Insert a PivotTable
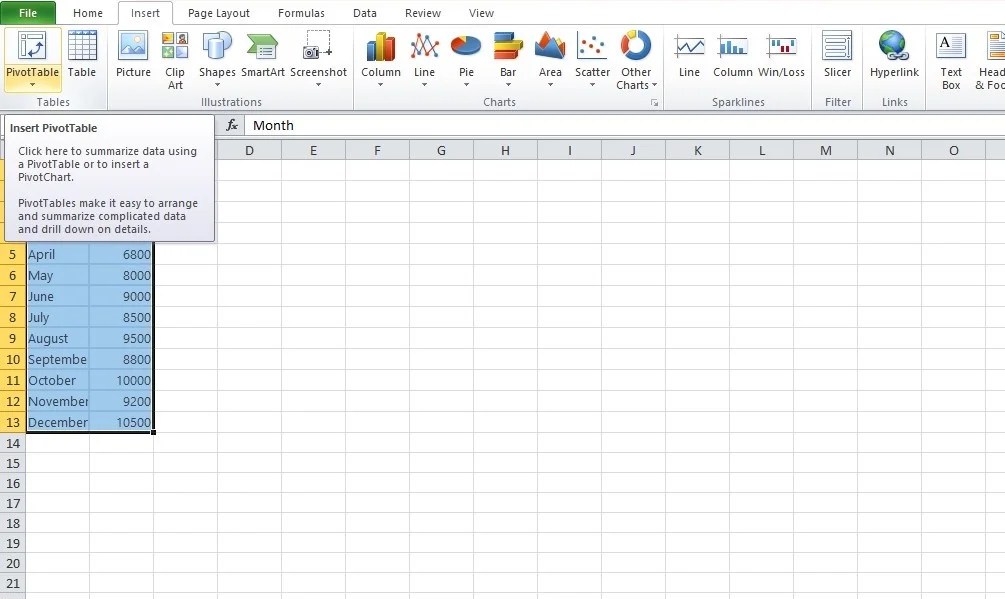 (32, 57)
